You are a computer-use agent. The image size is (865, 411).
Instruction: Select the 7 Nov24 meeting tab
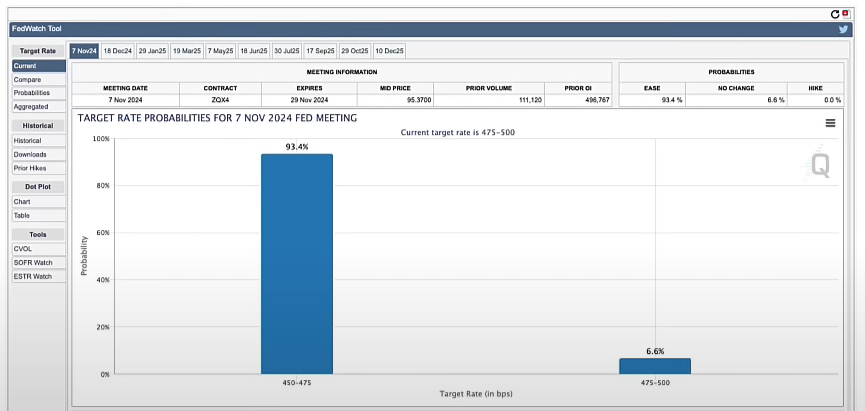(84, 51)
